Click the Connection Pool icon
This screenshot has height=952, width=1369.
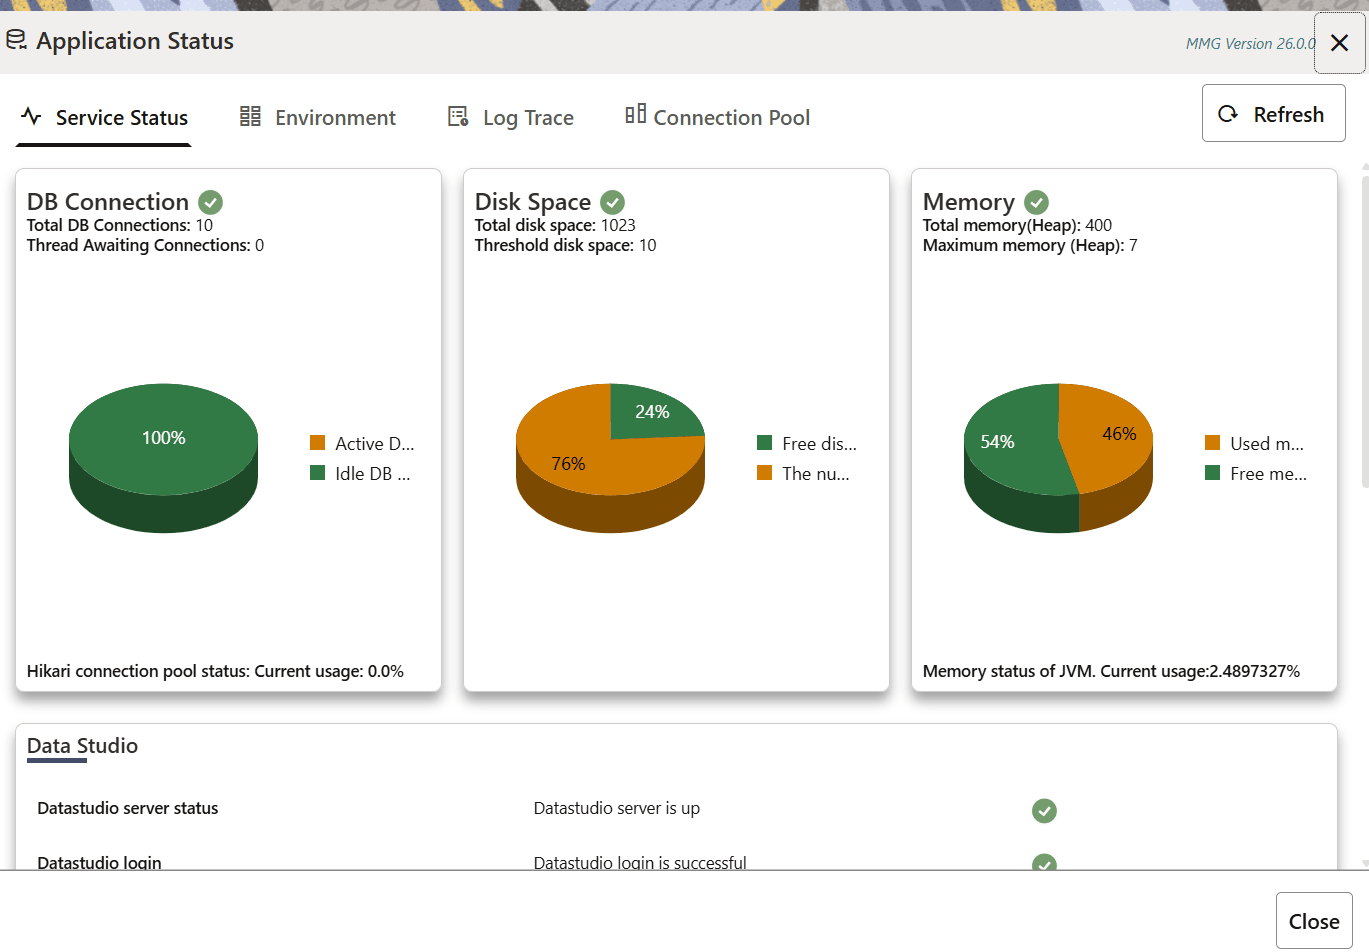click(635, 115)
